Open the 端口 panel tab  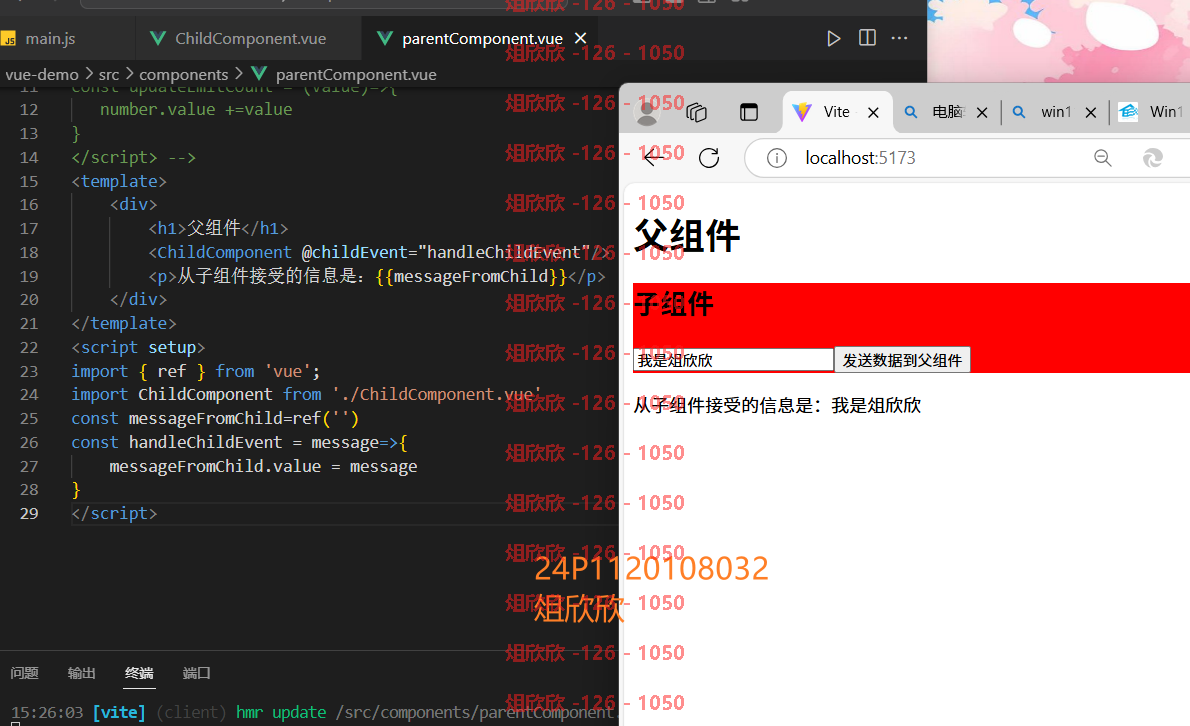point(197,673)
